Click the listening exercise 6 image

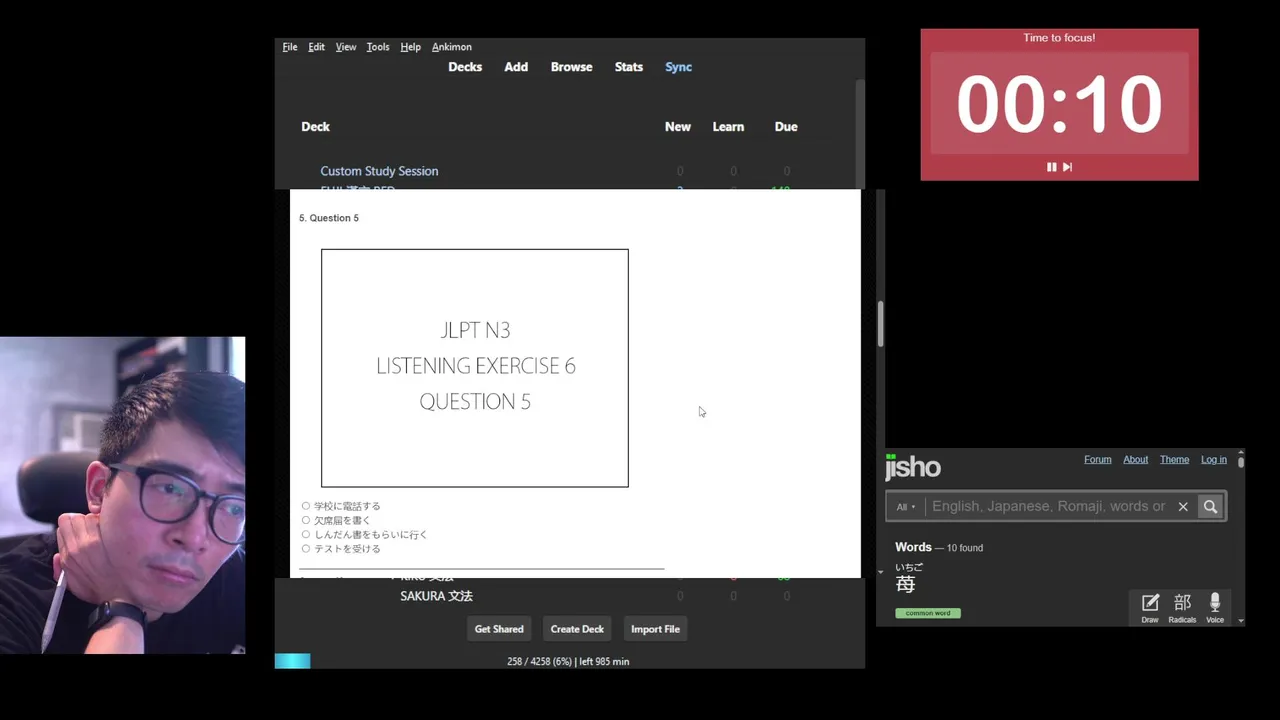(475, 368)
